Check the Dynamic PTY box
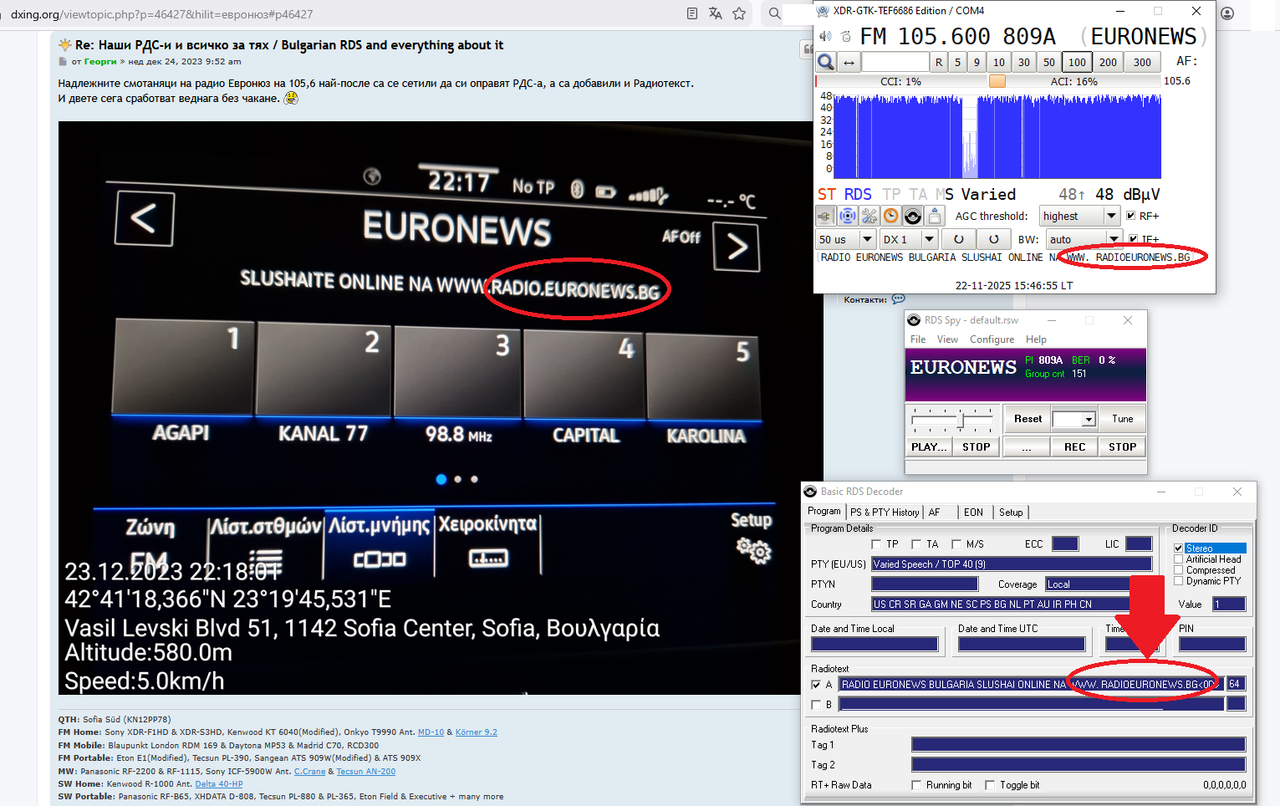 pyautogui.click(x=1179, y=581)
